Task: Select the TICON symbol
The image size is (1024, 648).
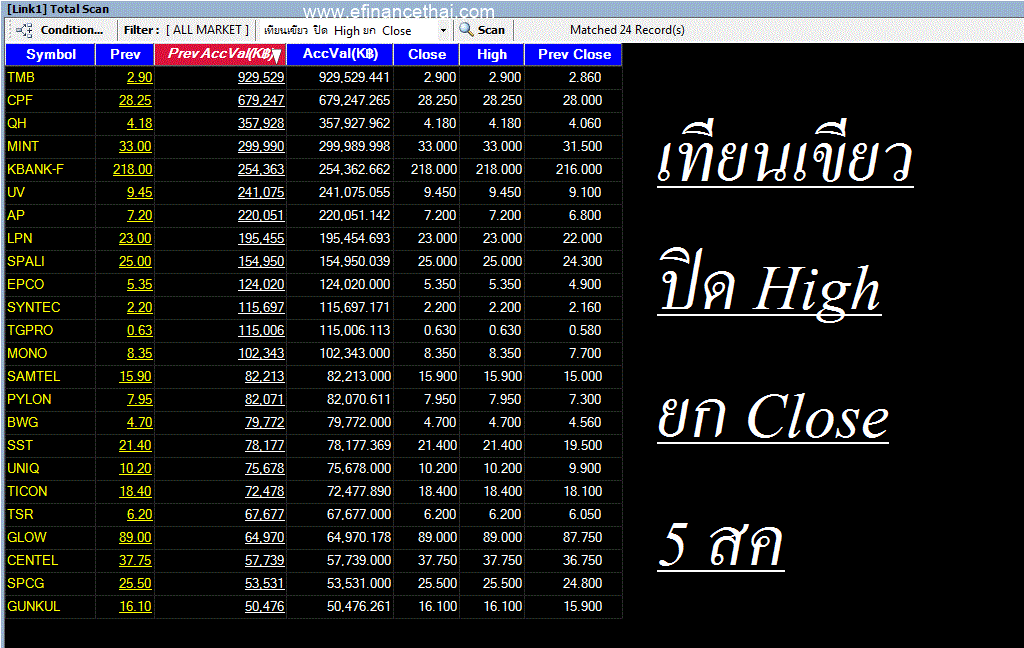Action: tap(27, 491)
